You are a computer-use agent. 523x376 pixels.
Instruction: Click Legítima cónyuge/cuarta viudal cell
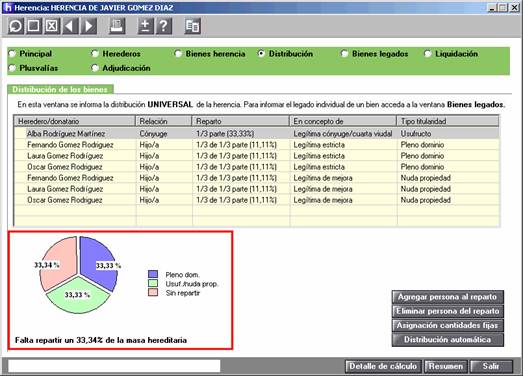(x=343, y=134)
